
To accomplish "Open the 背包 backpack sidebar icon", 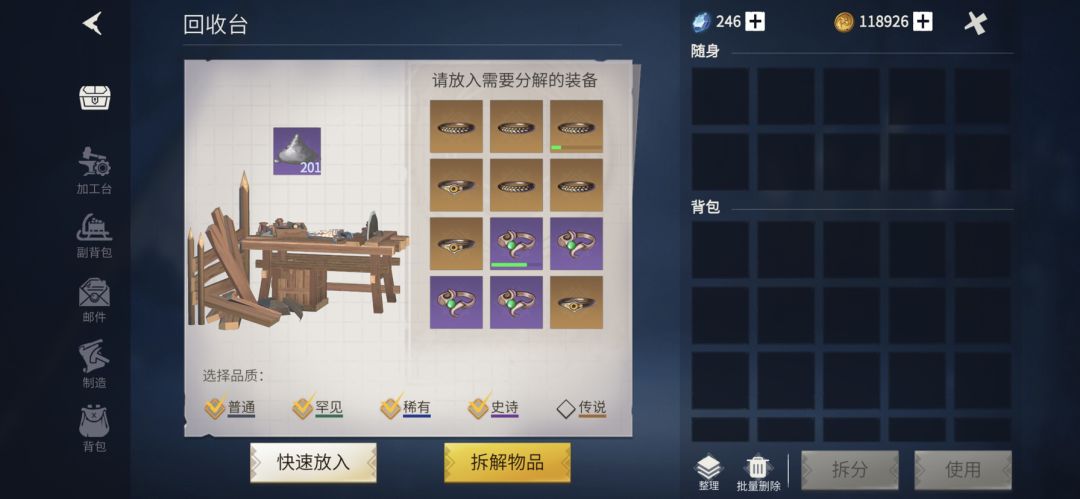I will click(x=94, y=429).
